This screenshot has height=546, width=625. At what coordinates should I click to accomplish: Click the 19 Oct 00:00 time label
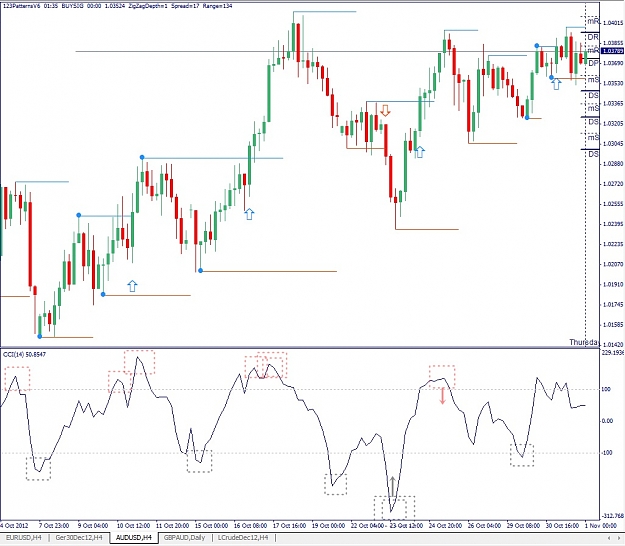pos(328,526)
